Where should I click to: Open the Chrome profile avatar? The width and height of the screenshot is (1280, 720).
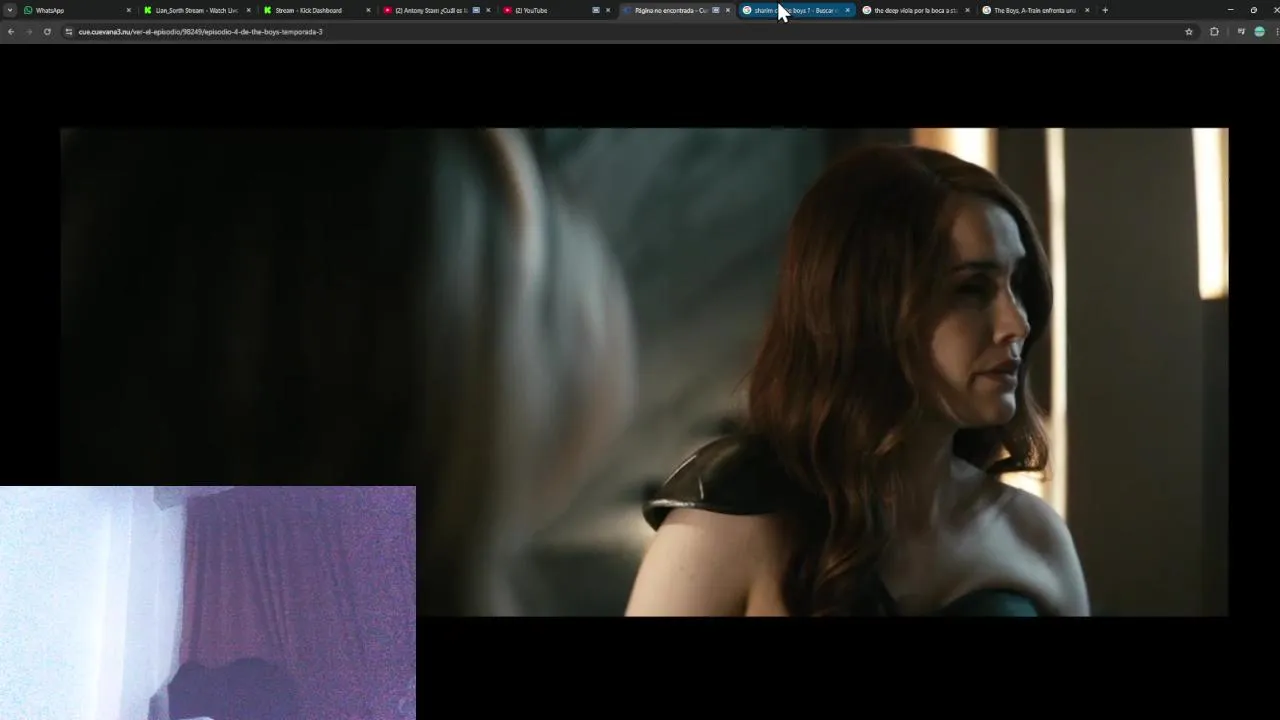click(1260, 31)
